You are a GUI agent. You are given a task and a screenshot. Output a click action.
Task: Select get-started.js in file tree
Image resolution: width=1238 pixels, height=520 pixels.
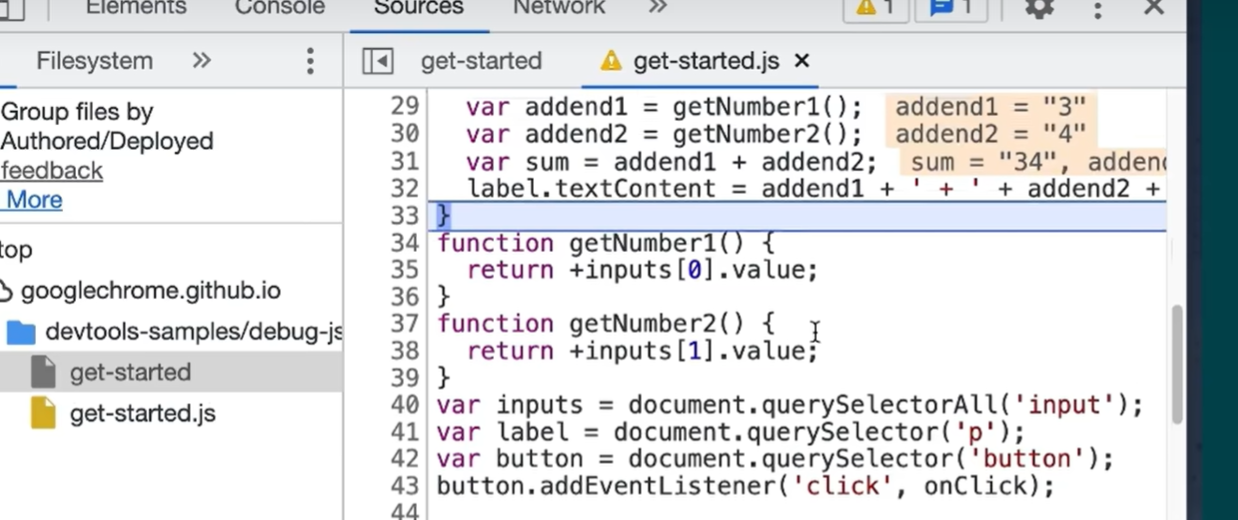pos(142,413)
